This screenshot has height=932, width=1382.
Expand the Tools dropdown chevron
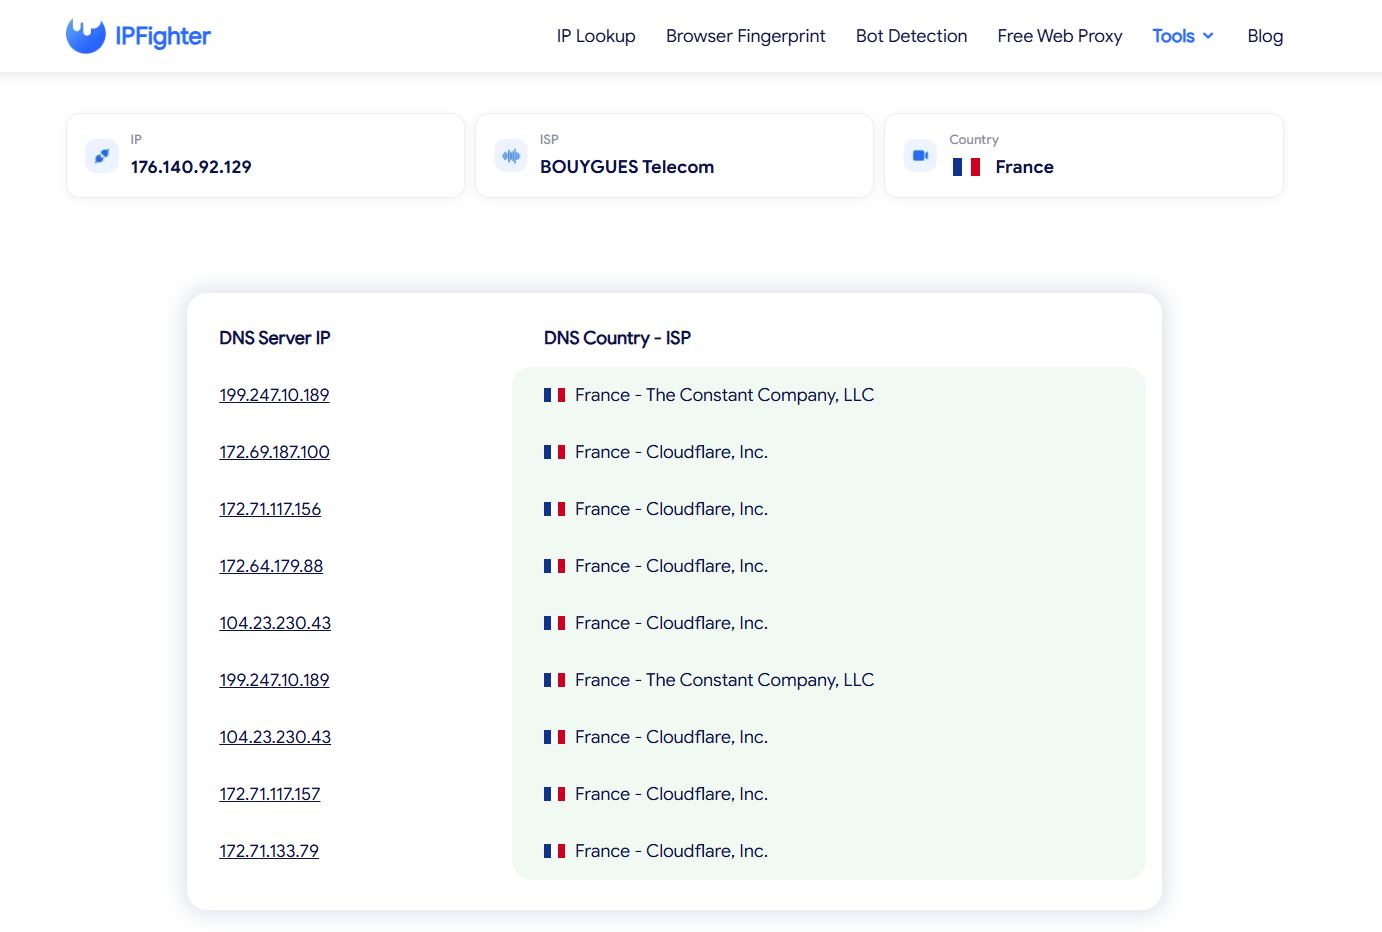pyautogui.click(x=1208, y=36)
